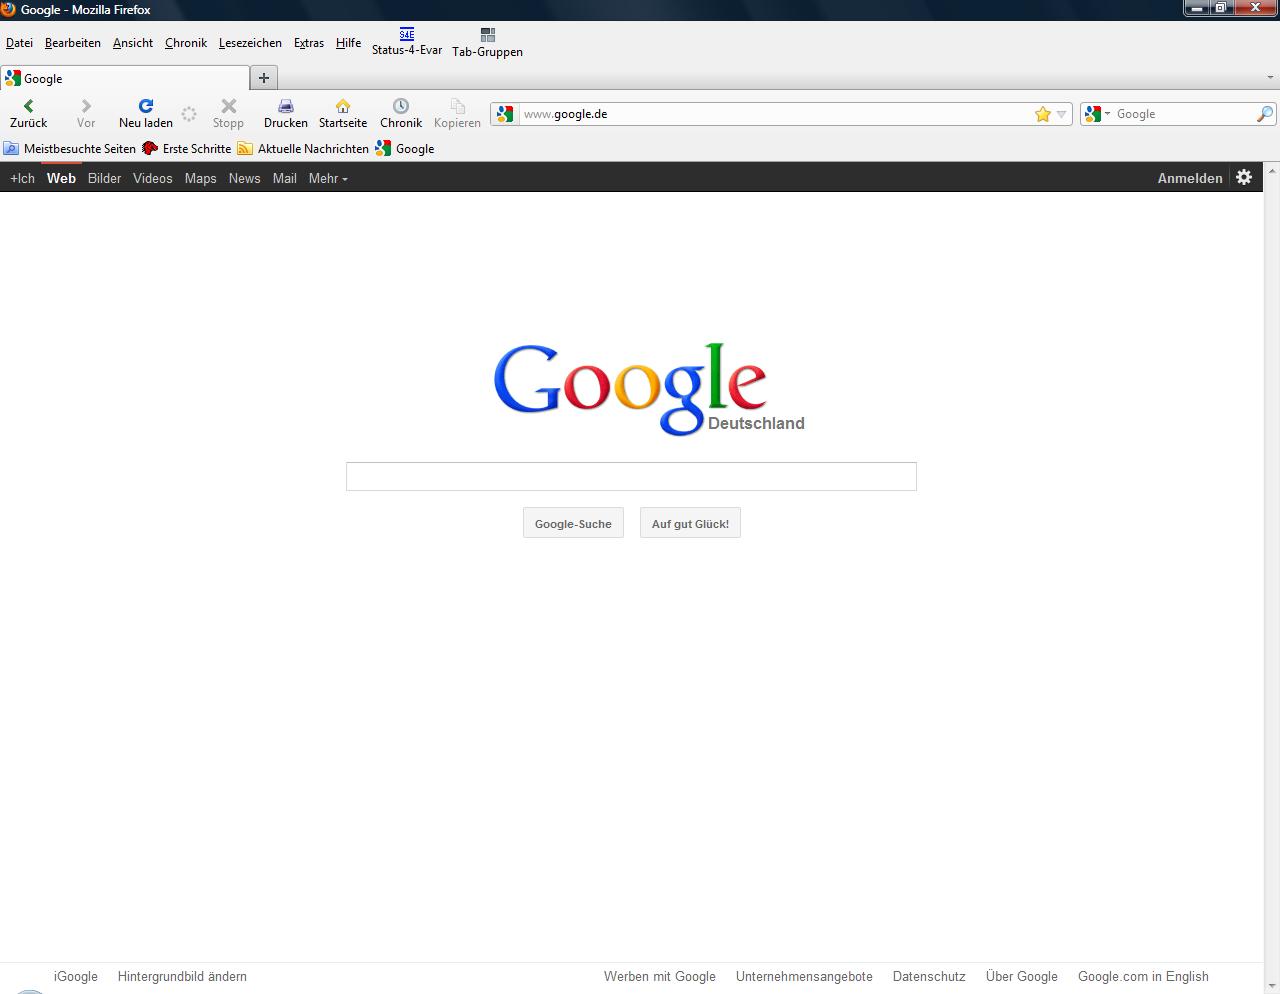This screenshot has width=1280, height=994.
Task: Open the Datenschutz footer link
Action: pyautogui.click(x=929, y=976)
